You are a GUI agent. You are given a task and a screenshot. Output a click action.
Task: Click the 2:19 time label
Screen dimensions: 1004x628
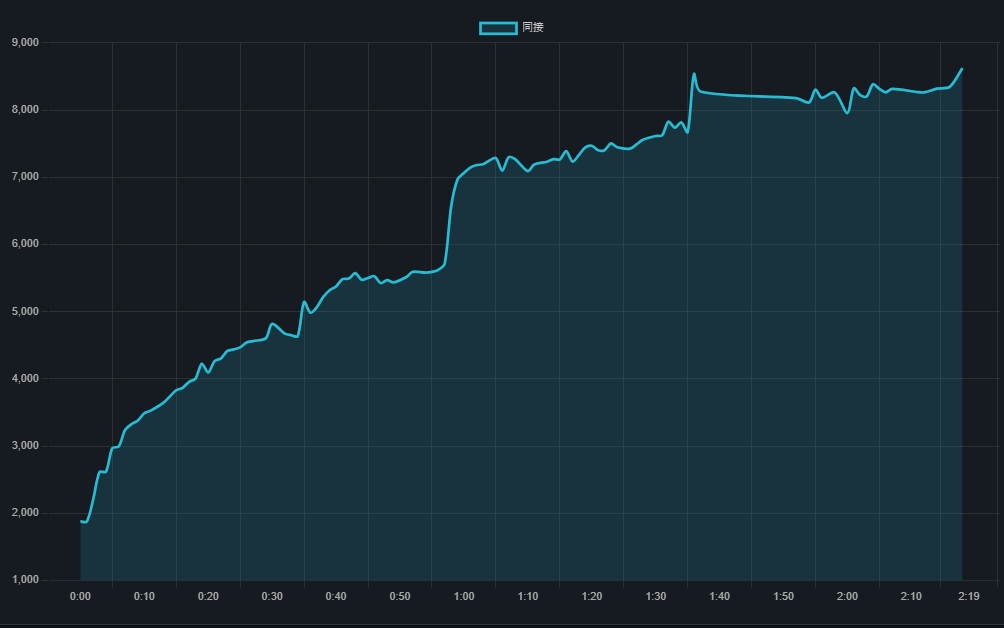[969, 597]
